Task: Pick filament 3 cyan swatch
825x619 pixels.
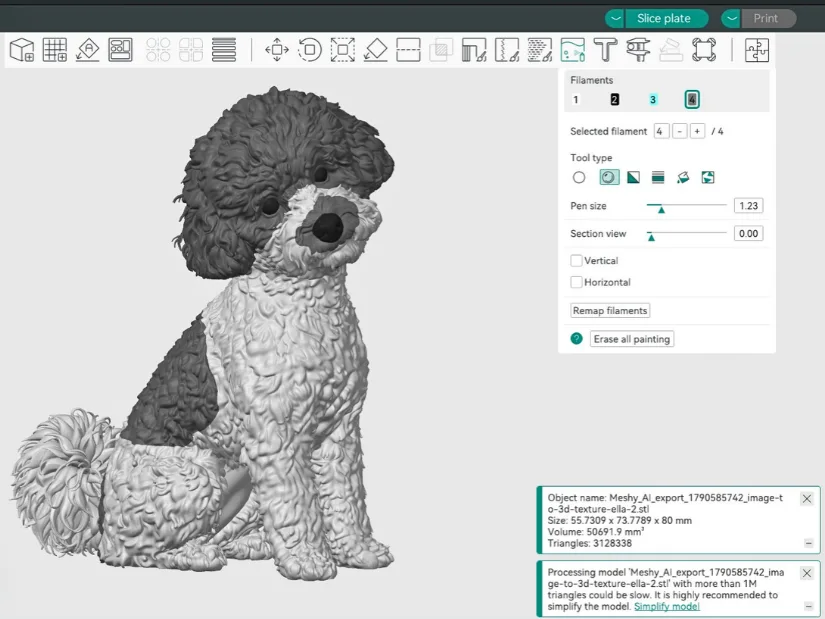Action: tap(653, 99)
